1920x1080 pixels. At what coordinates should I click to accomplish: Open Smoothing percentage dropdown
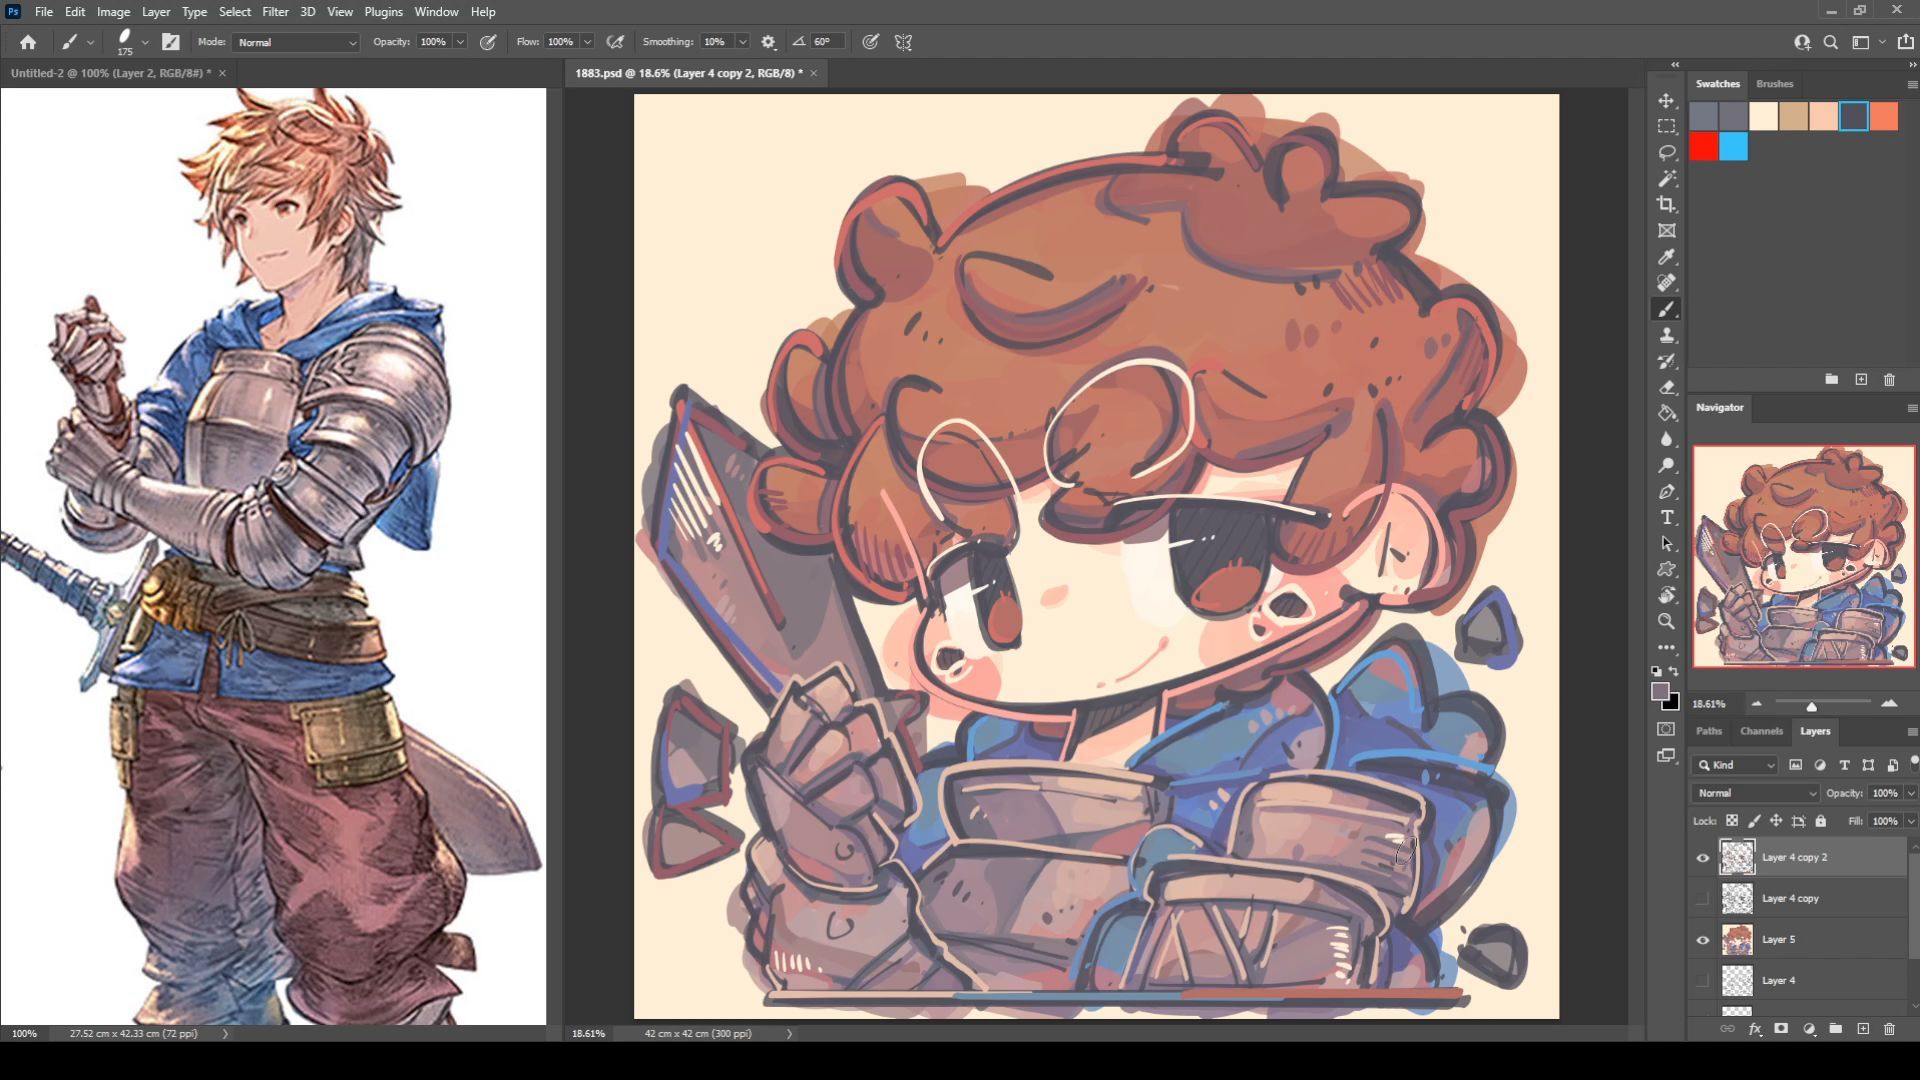pos(742,42)
